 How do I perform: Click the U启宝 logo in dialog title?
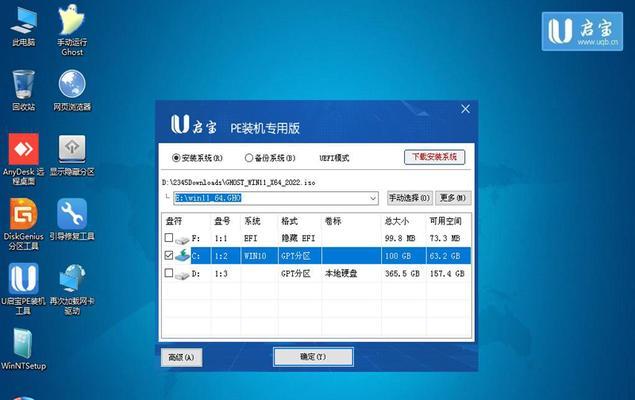click(193, 124)
